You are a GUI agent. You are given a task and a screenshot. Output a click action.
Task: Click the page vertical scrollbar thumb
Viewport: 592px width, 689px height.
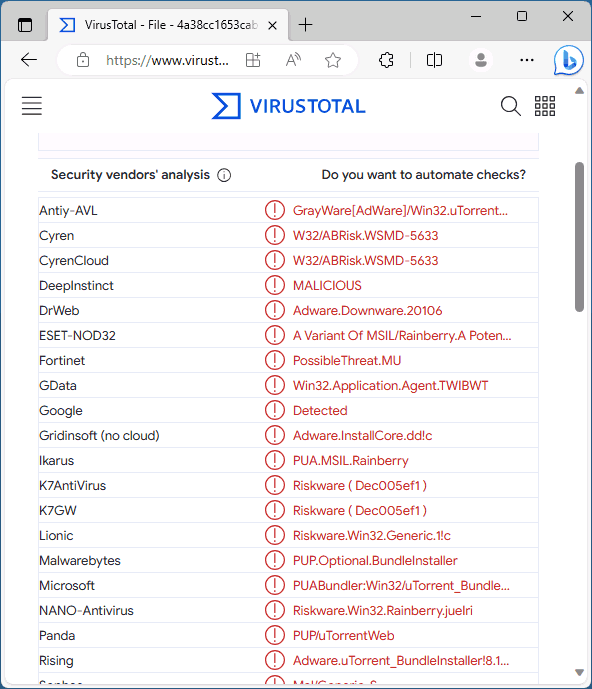[579, 237]
